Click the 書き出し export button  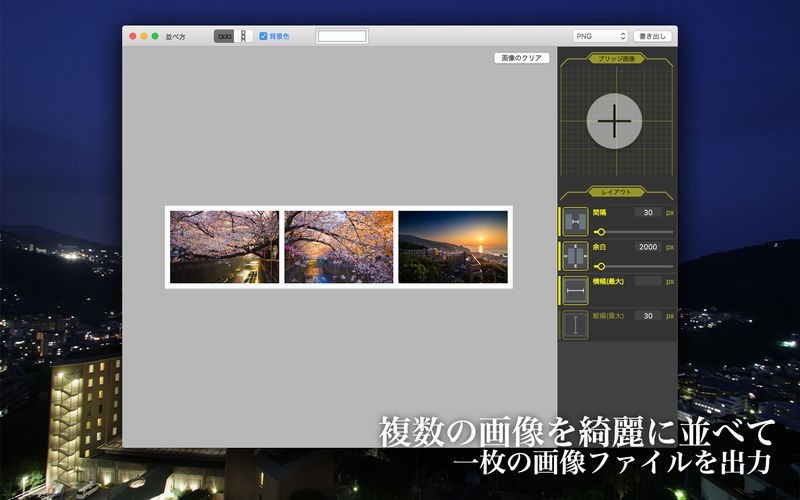pyautogui.click(x=653, y=36)
